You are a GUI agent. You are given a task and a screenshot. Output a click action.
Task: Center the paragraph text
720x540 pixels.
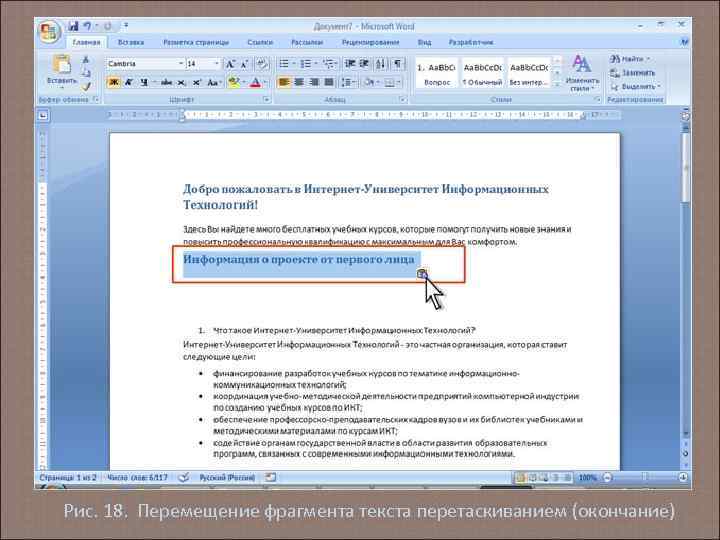(299, 83)
